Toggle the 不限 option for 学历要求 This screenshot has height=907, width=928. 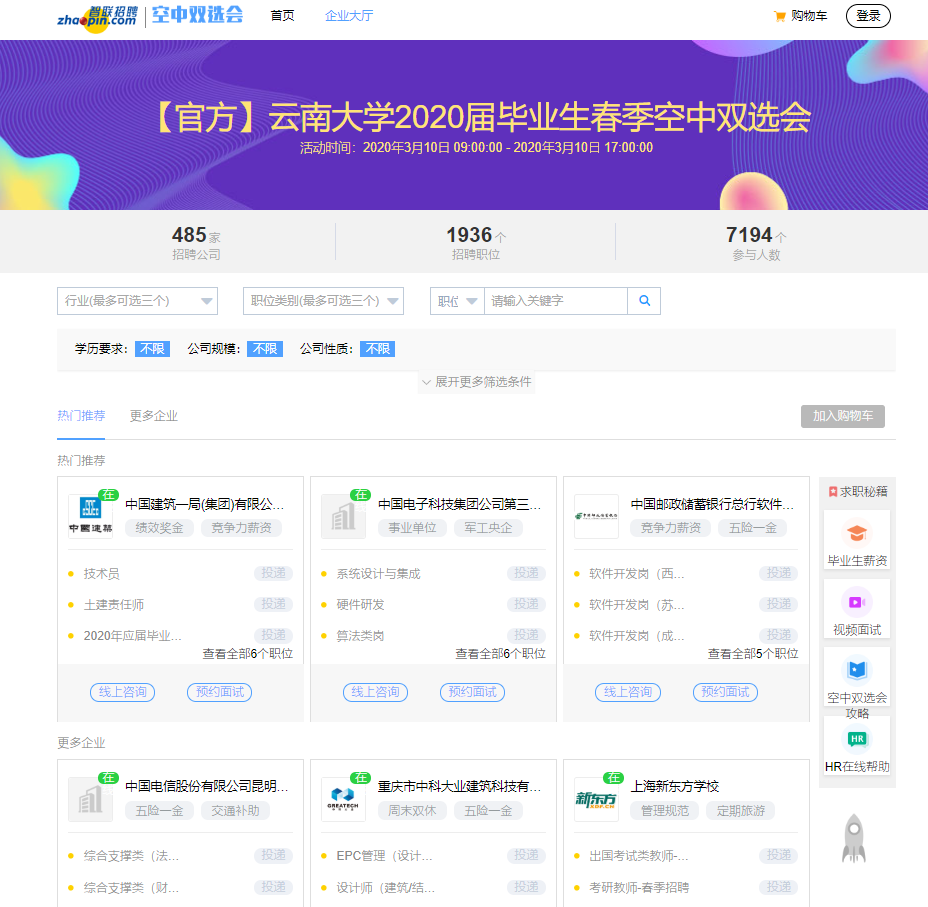click(x=152, y=349)
